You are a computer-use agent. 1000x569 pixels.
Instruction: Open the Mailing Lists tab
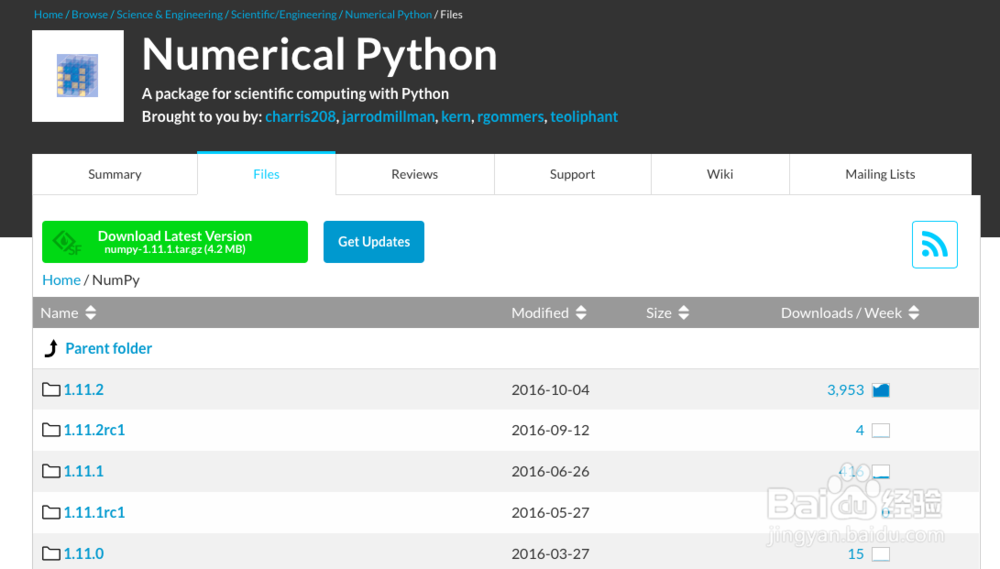pos(880,174)
